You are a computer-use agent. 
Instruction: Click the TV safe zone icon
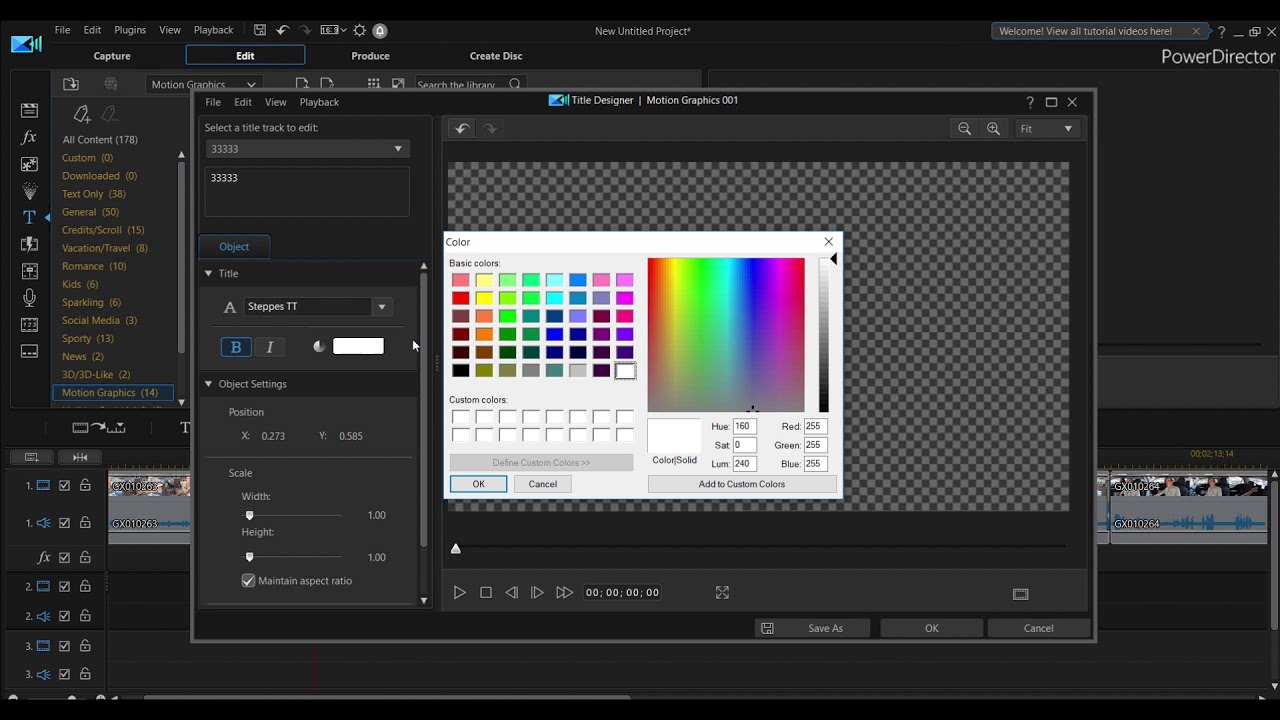[1020, 594]
